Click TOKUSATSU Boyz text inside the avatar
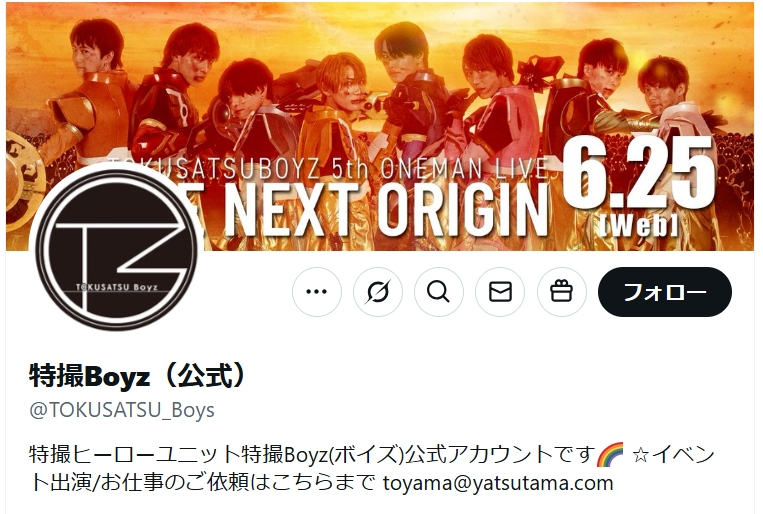 click(117, 287)
